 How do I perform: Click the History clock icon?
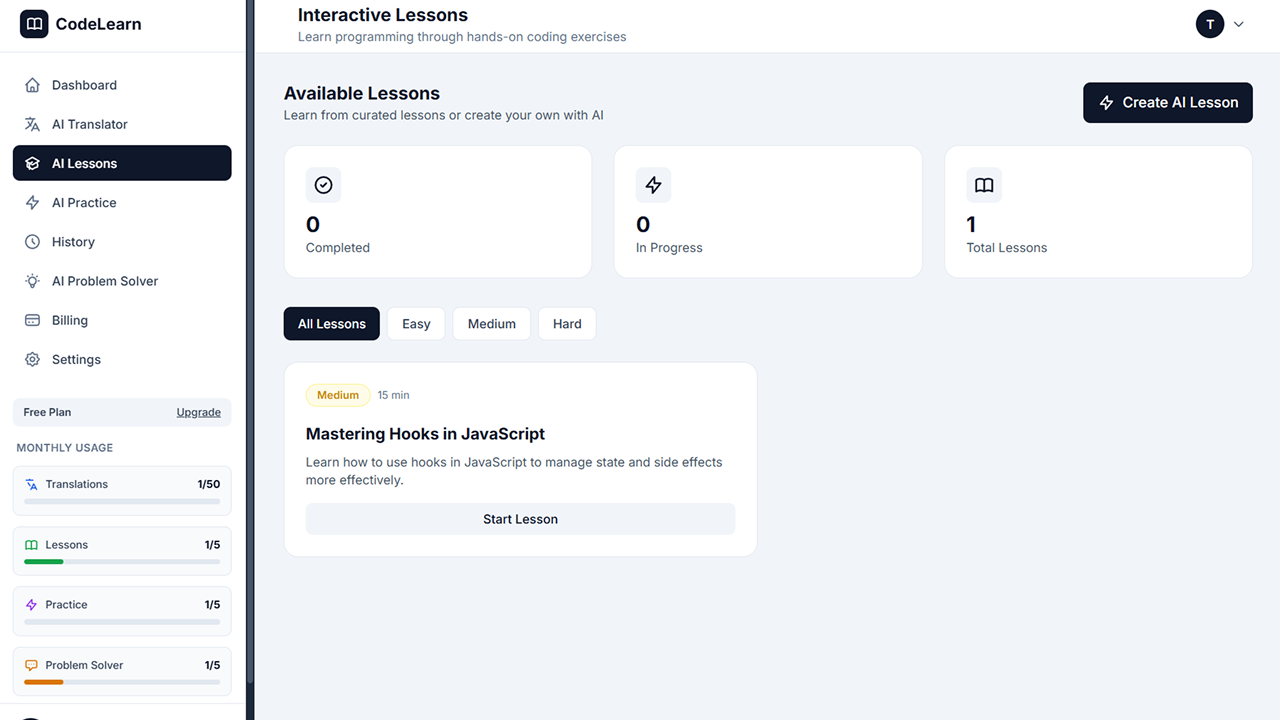tap(32, 242)
